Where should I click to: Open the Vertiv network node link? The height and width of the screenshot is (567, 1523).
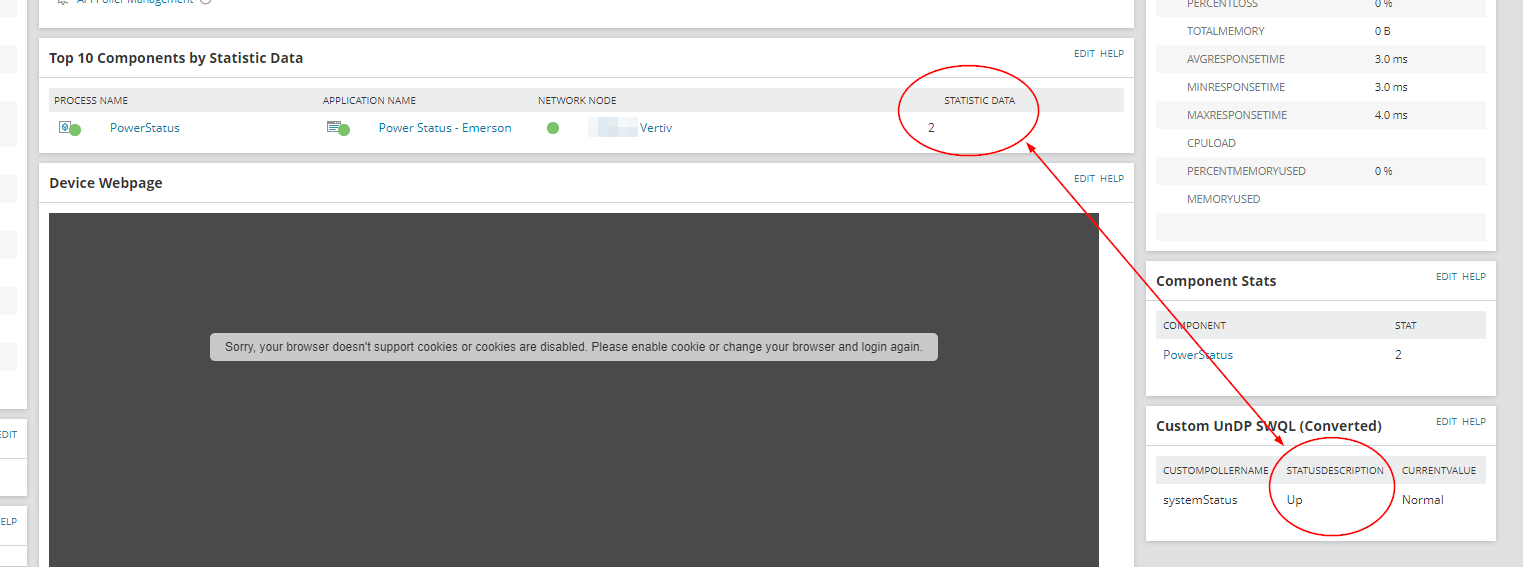coord(656,128)
